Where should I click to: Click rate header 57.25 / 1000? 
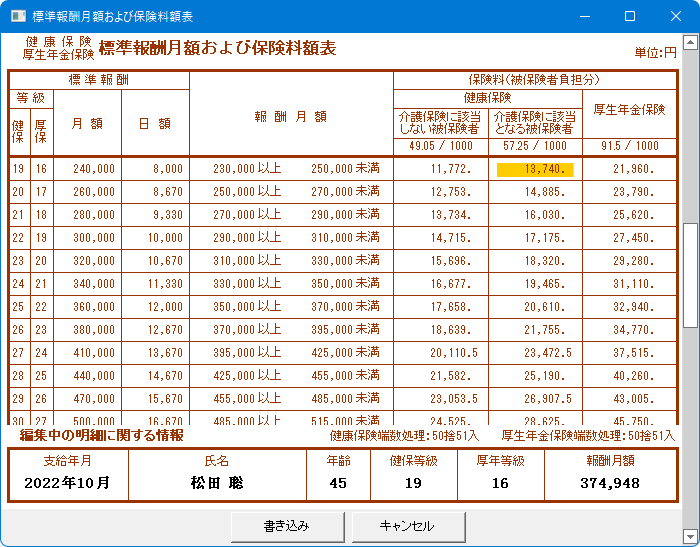pos(535,146)
